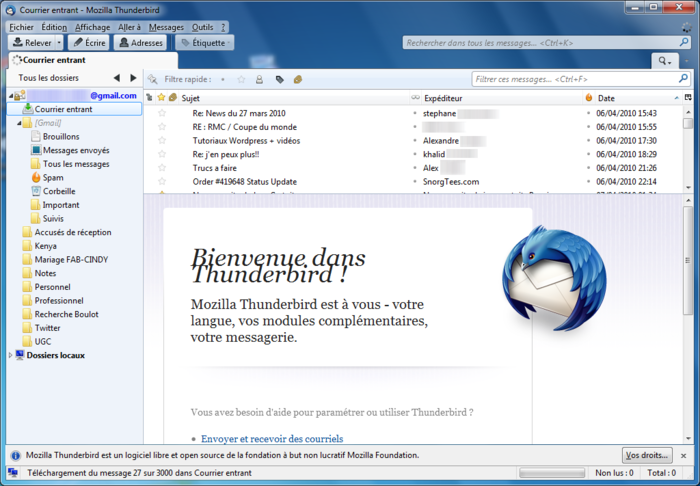
Task: Open the ? help menu
Action: pyautogui.click(x=223, y=27)
